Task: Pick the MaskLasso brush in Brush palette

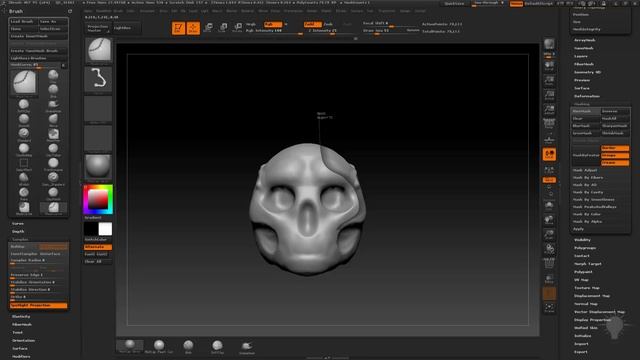Action: click(24, 208)
